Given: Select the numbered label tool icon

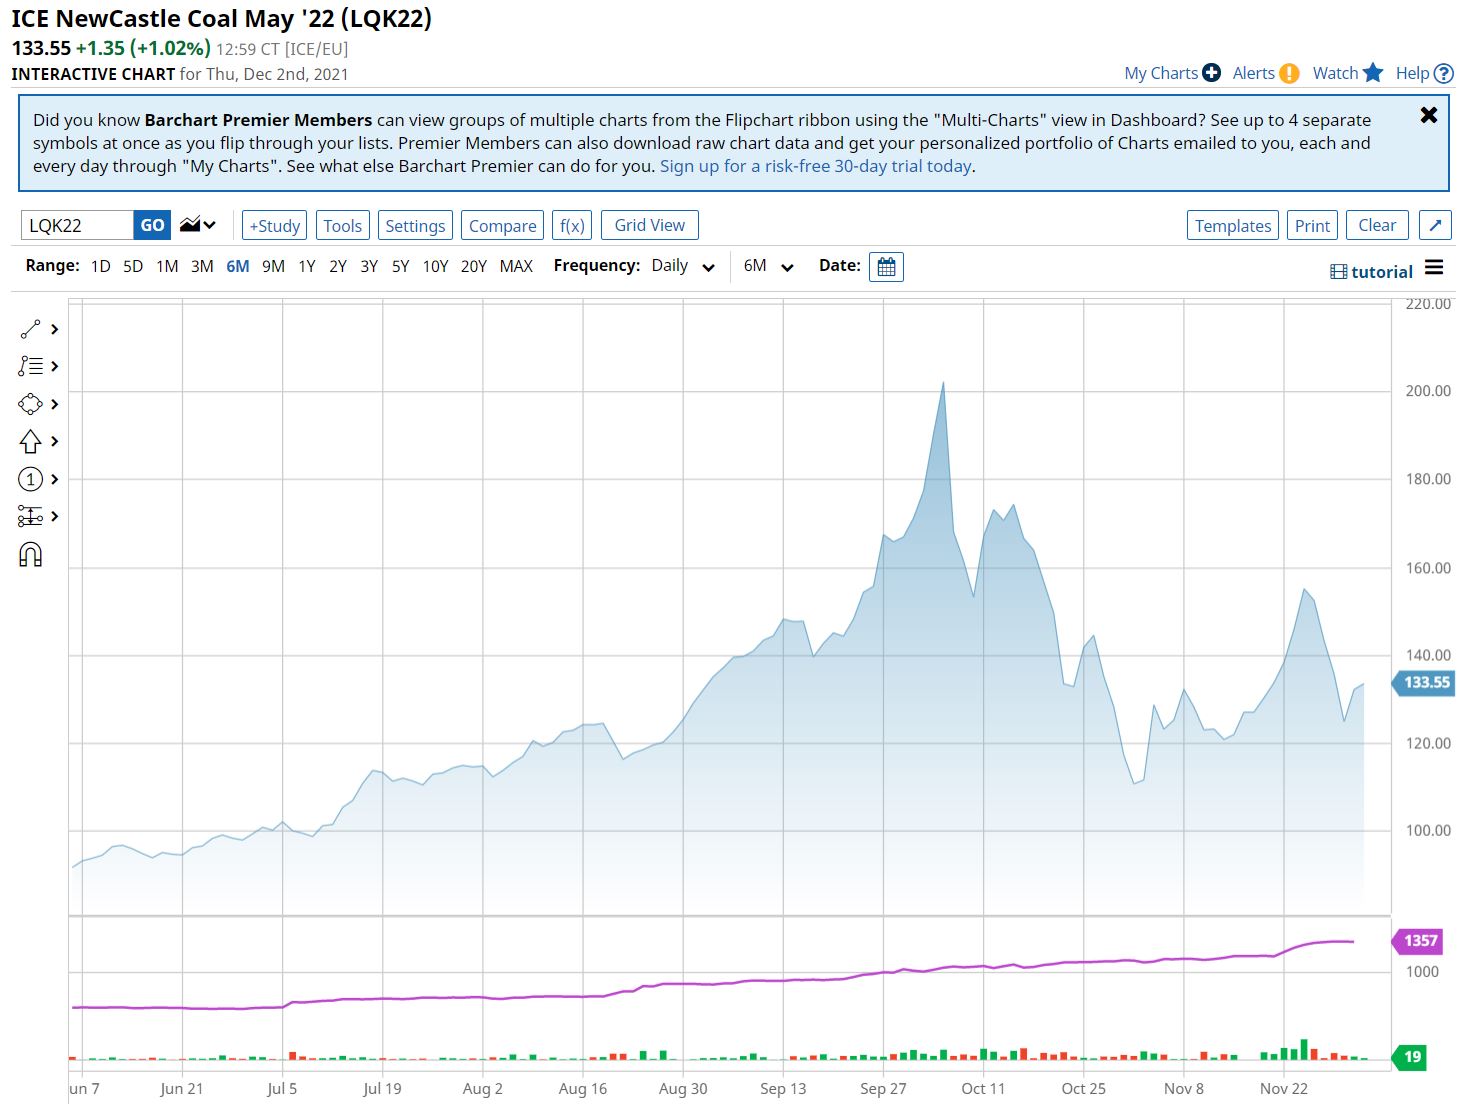Looking at the screenshot, I should click(x=30, y=479).
